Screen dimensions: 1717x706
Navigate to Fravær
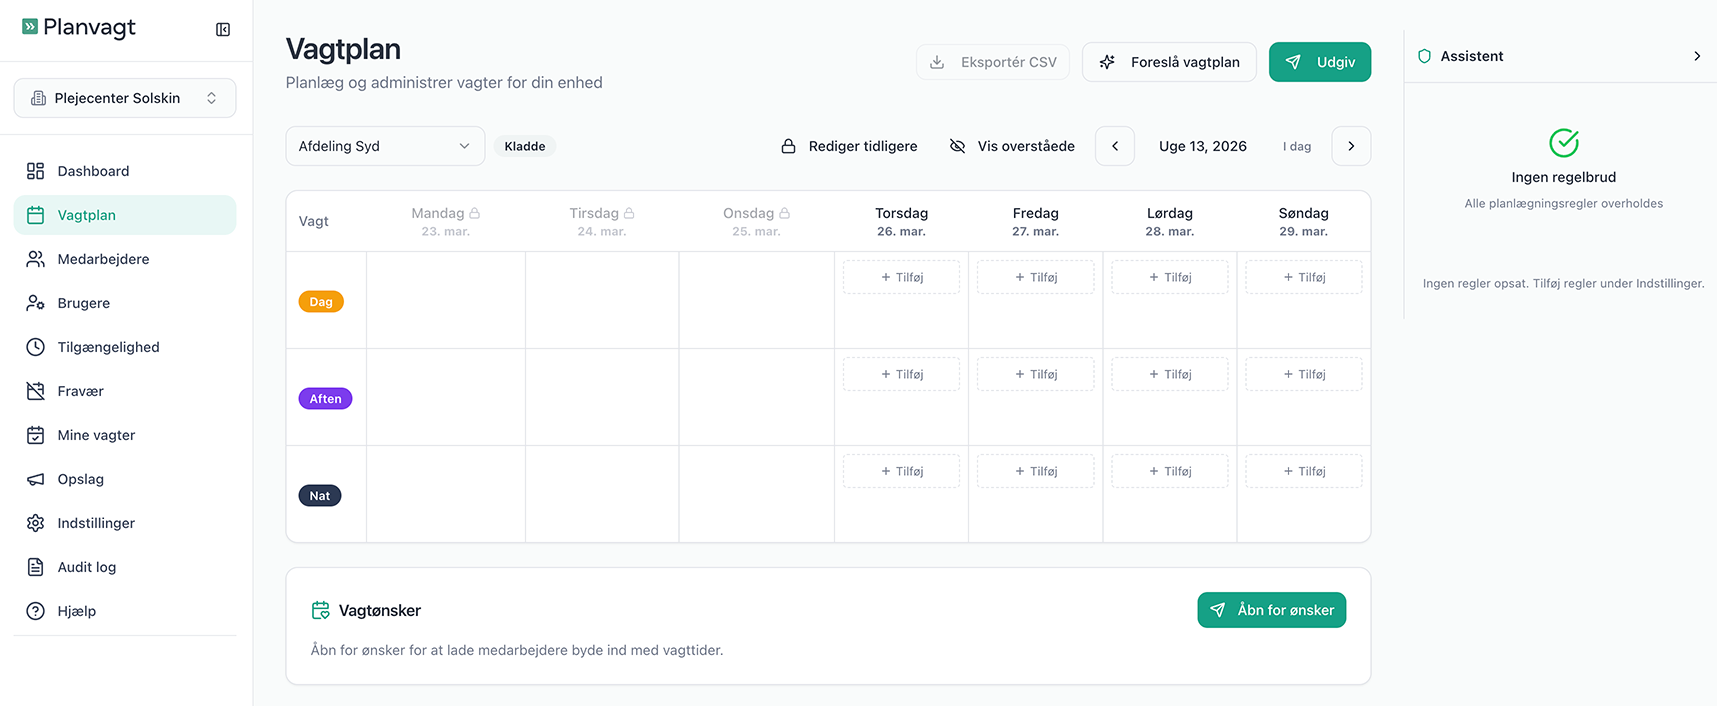tap(125, 391)
